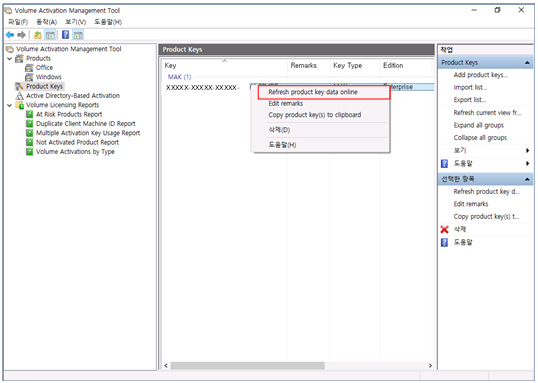Choose 삭제(D) in the context menu
Image resolution: width=538 pixels, height=383 pixels.
279,130
